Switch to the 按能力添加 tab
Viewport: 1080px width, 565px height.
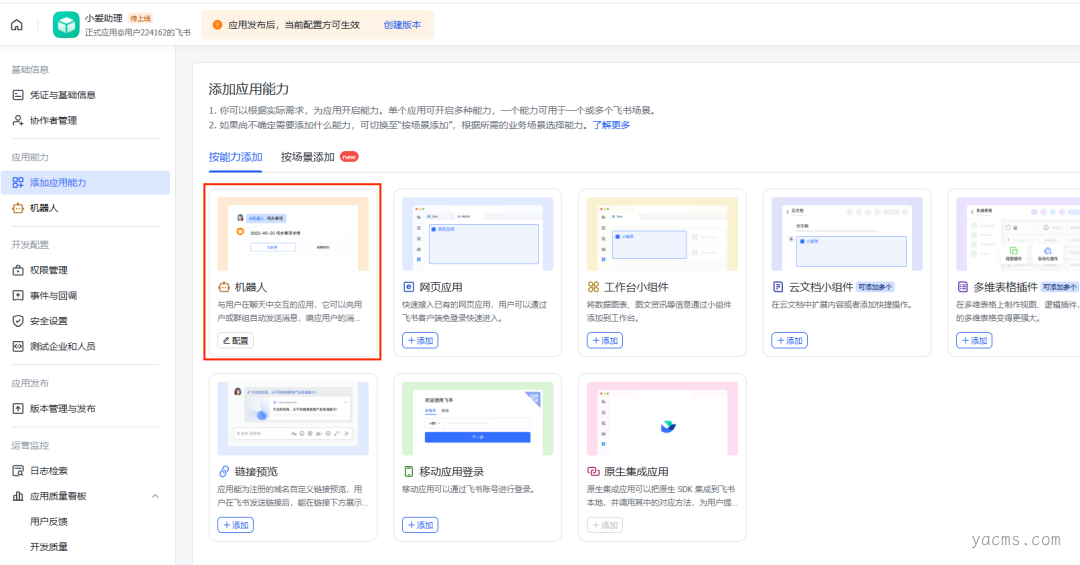(235, 157)
